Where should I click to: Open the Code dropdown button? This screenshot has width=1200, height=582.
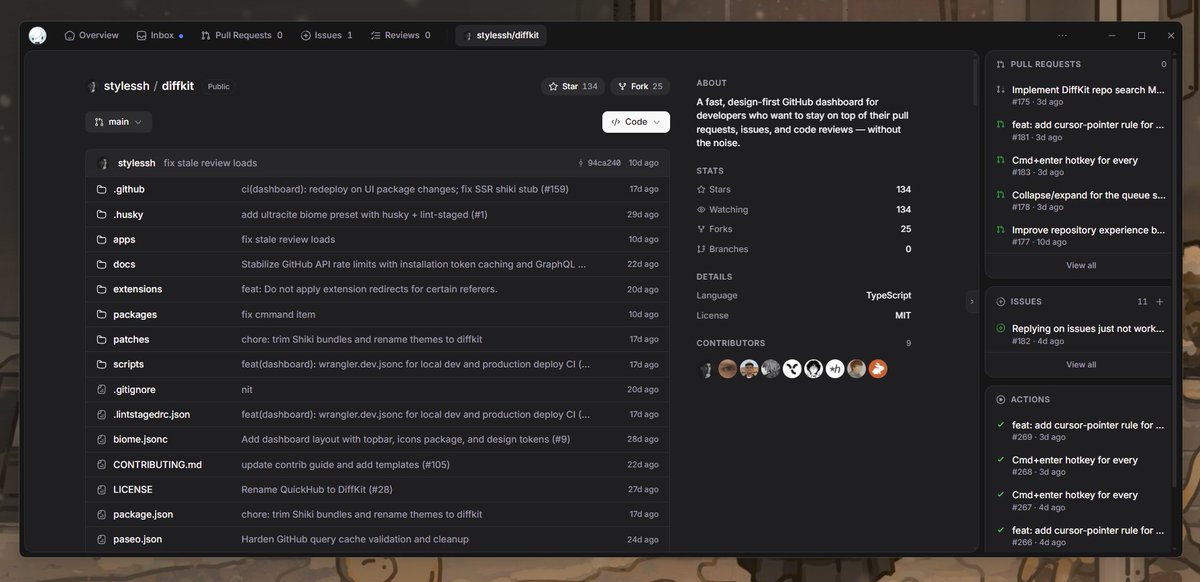tap(636, 122)
